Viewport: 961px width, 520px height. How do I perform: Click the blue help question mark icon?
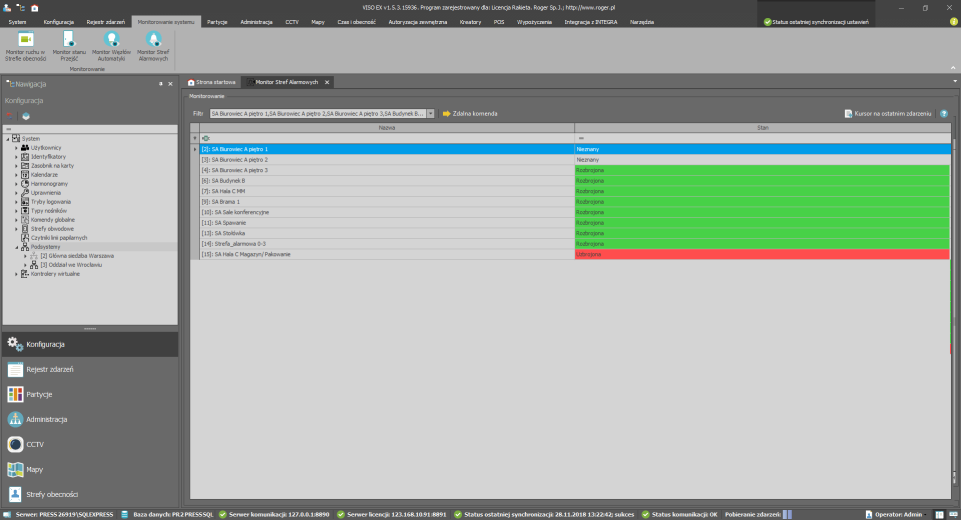click(943, 114)
